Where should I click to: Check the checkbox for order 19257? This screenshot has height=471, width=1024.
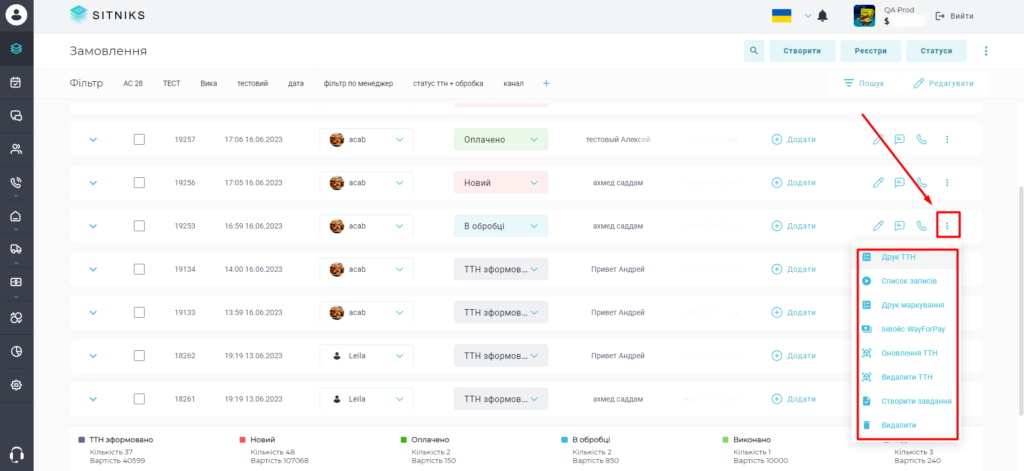tap(139, 139)
